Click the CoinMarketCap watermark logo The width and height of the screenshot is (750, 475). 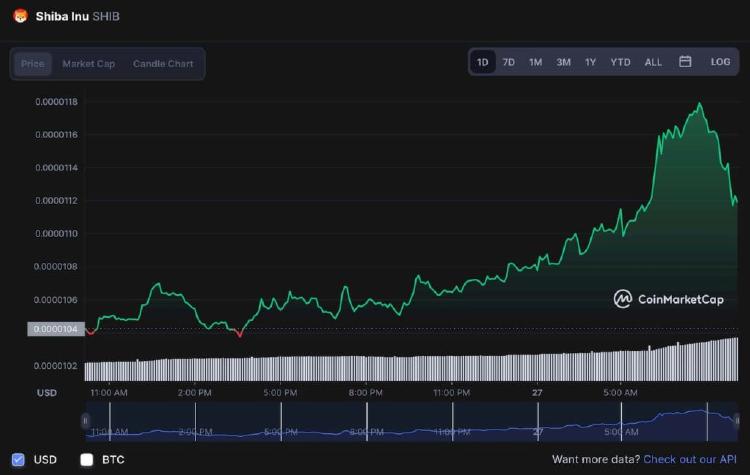[x=668, y=298]
